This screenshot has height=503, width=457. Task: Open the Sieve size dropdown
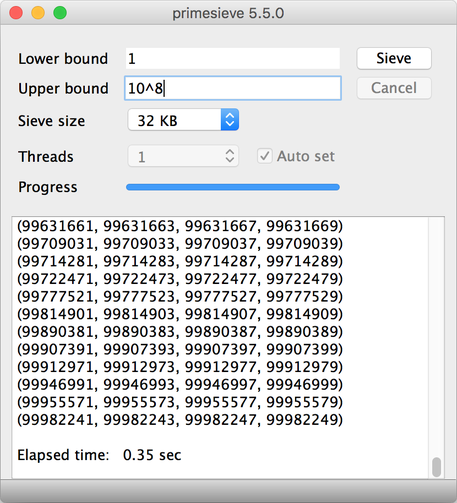click(x=183, y=120)
